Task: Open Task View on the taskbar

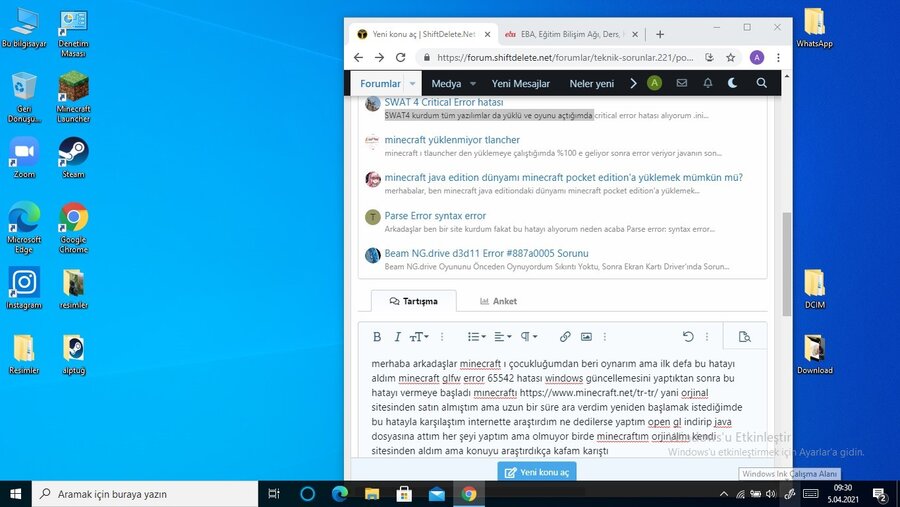Action: [274, 494]
